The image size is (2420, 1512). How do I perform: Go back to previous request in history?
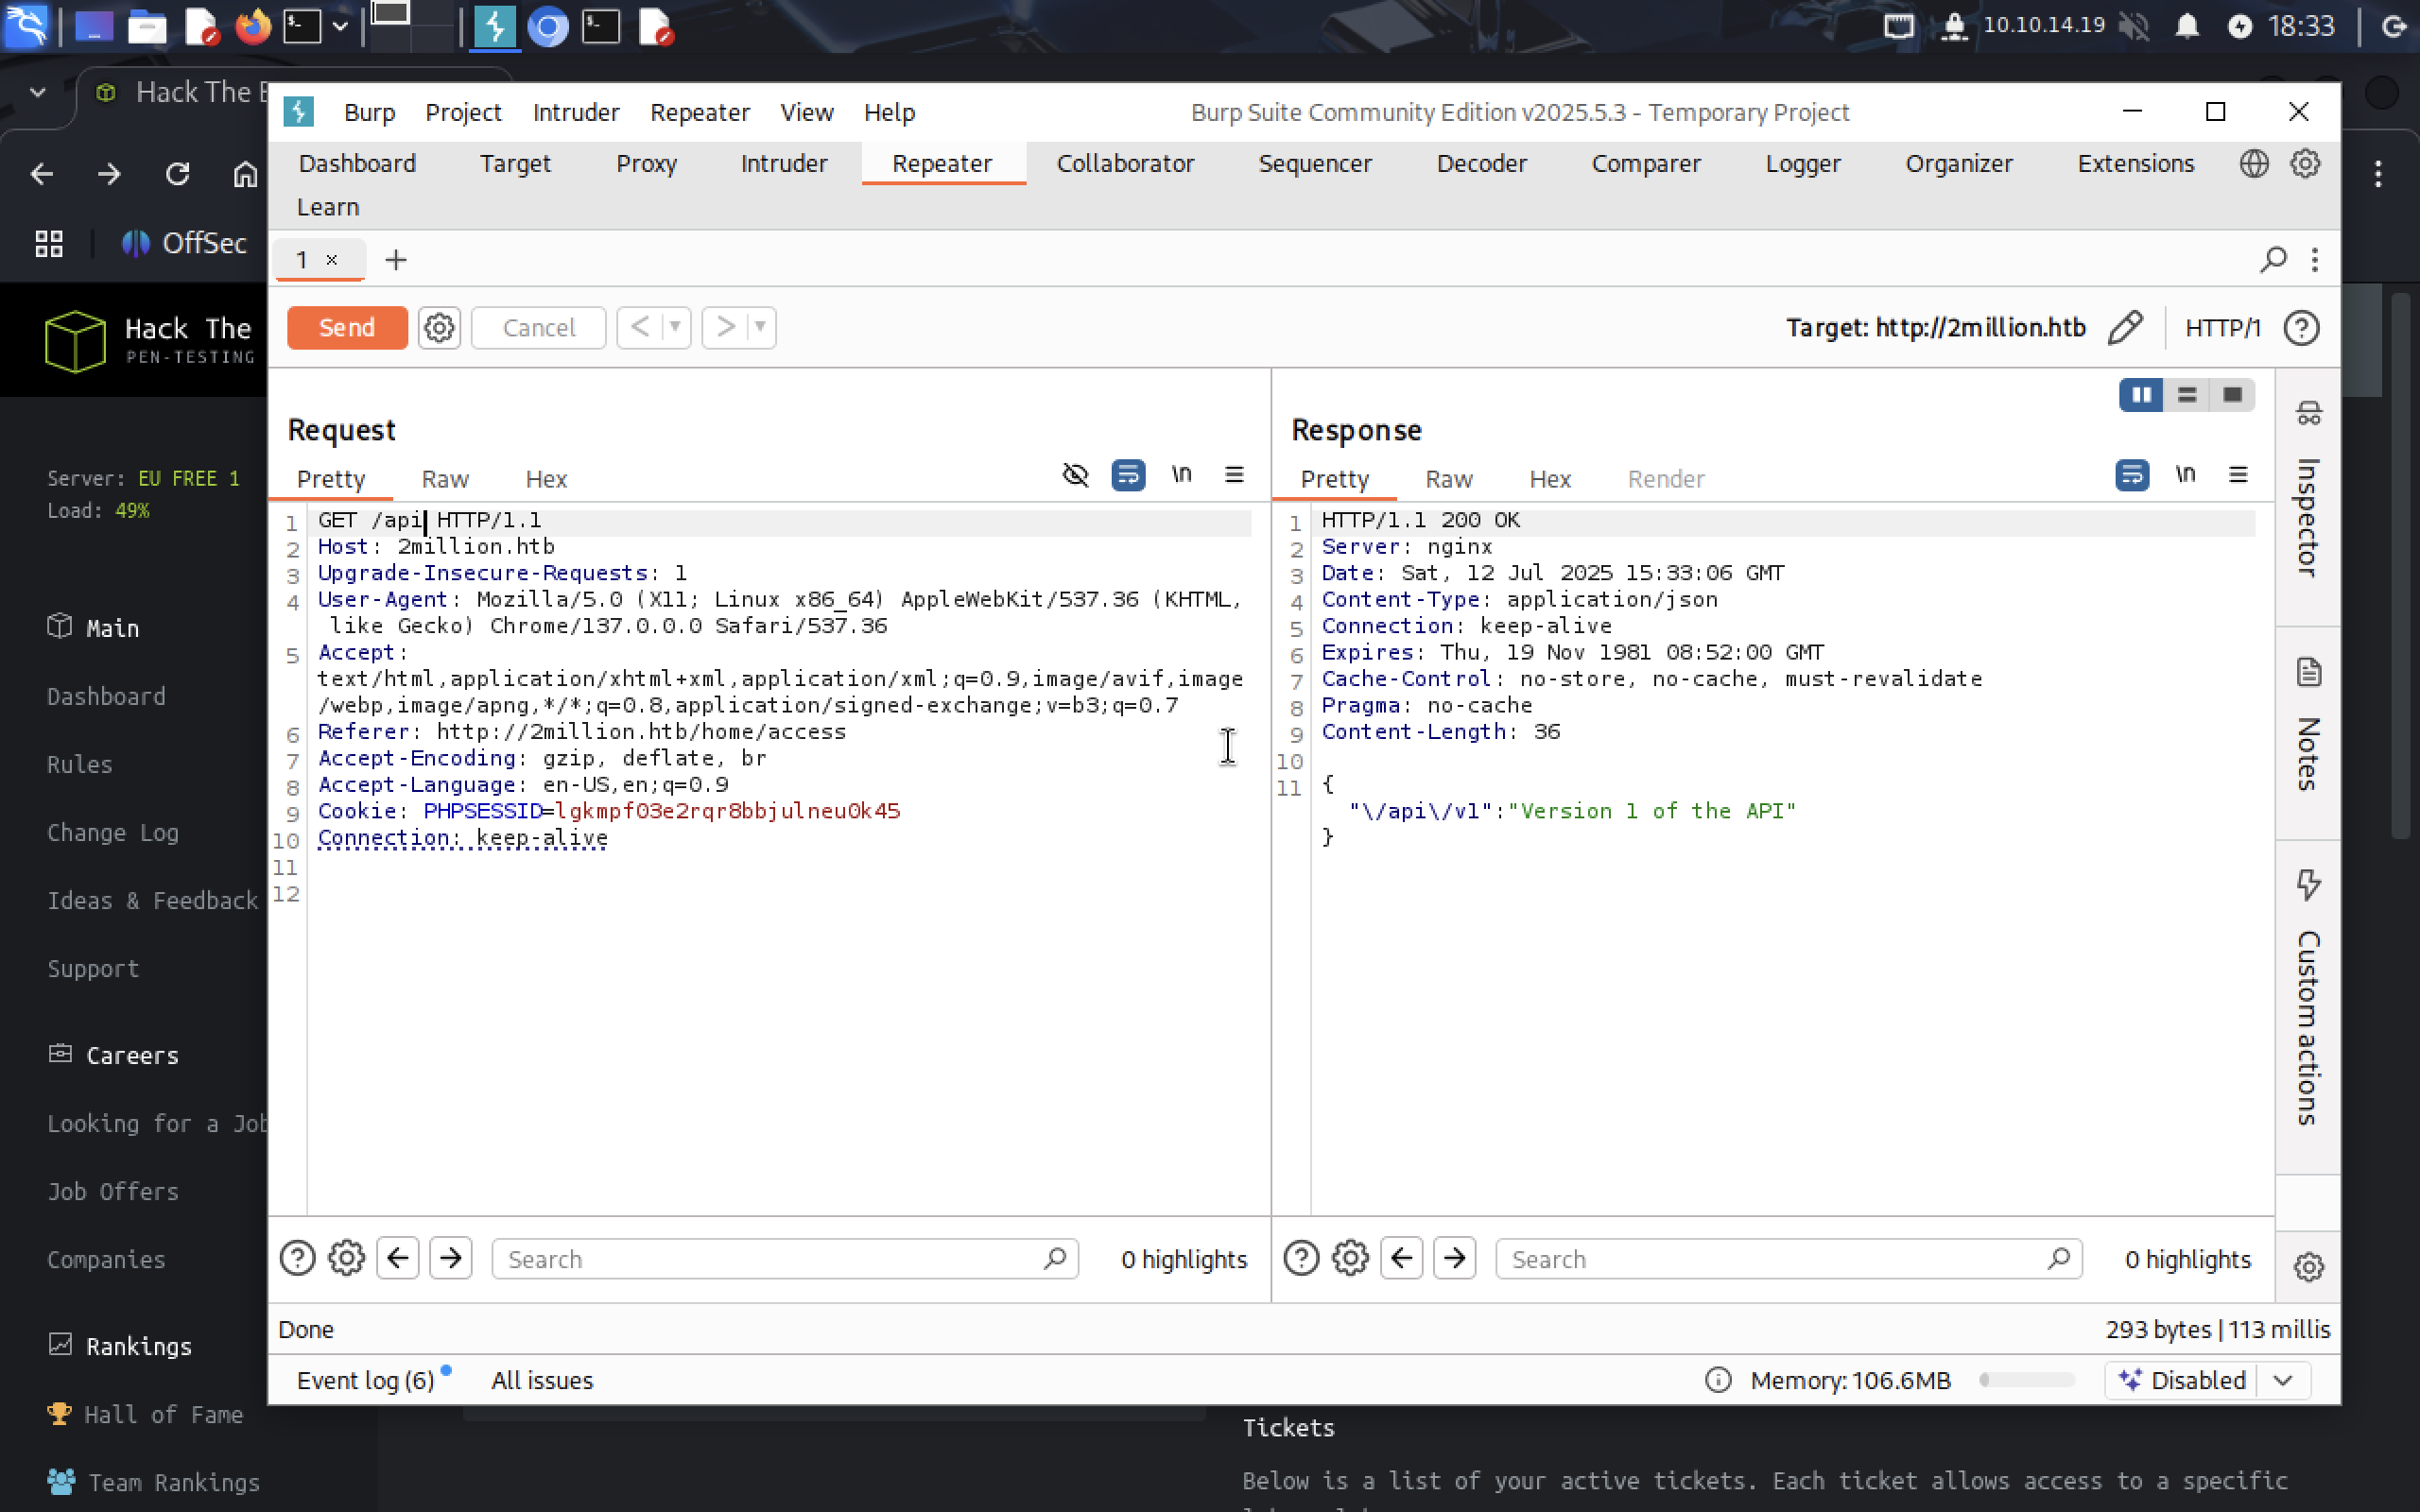tap(640, 327)
